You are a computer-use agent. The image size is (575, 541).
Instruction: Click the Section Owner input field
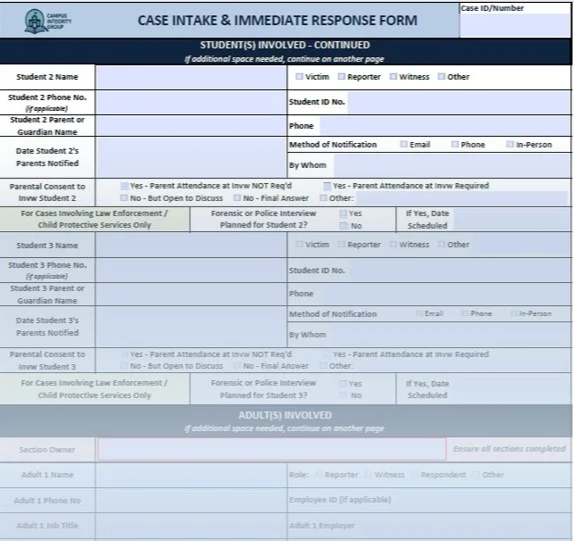pos(272,449)
